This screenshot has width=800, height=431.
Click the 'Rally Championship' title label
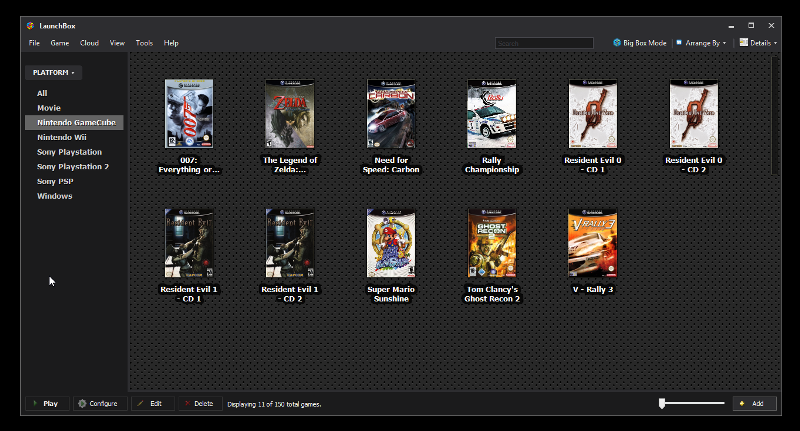click(x=492, y=165)
